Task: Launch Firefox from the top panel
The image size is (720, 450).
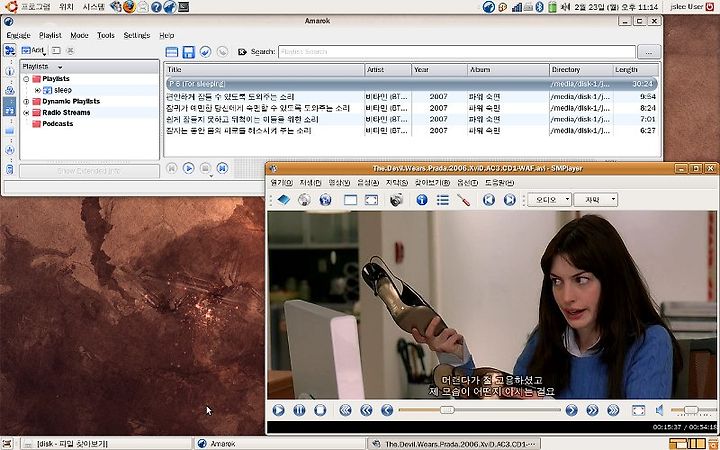Action: (129, 6)
